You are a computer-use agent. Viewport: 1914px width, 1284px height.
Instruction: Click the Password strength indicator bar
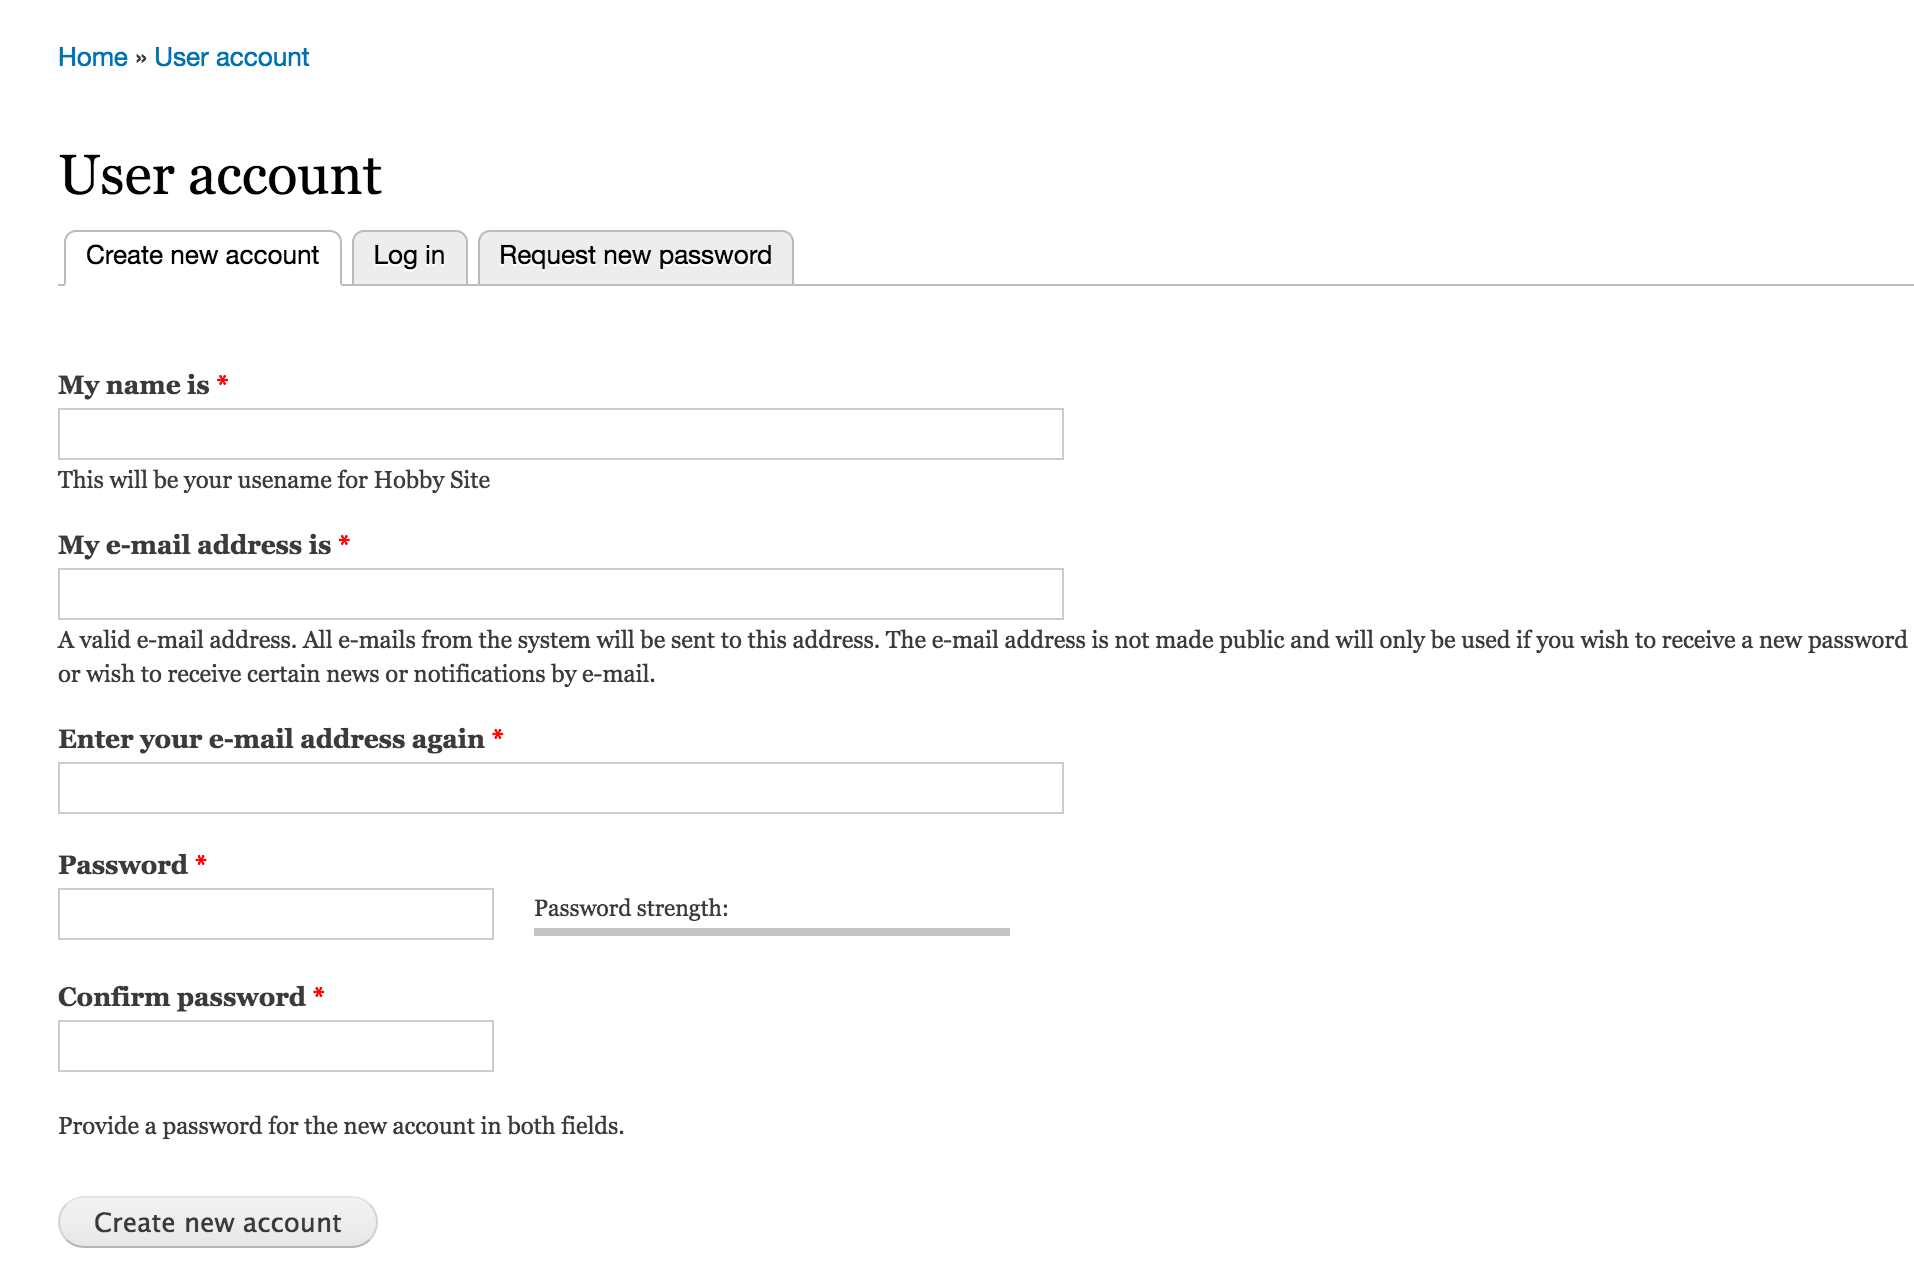pos(770,931)
